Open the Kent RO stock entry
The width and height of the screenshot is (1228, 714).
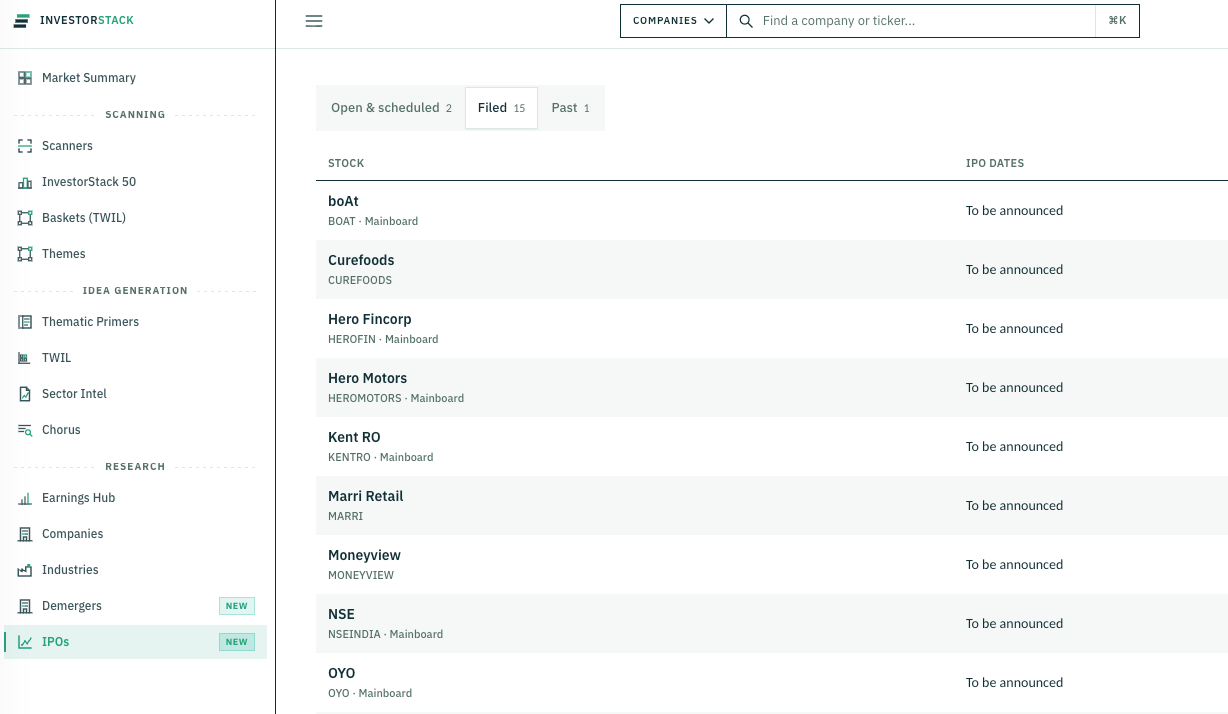click(x=354, y=437)
